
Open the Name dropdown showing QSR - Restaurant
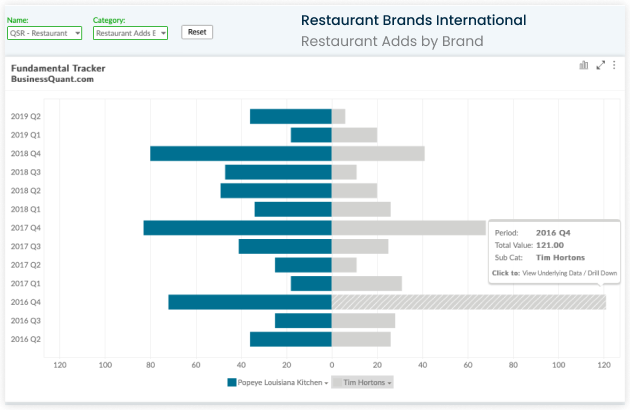(x=44, y=33)
